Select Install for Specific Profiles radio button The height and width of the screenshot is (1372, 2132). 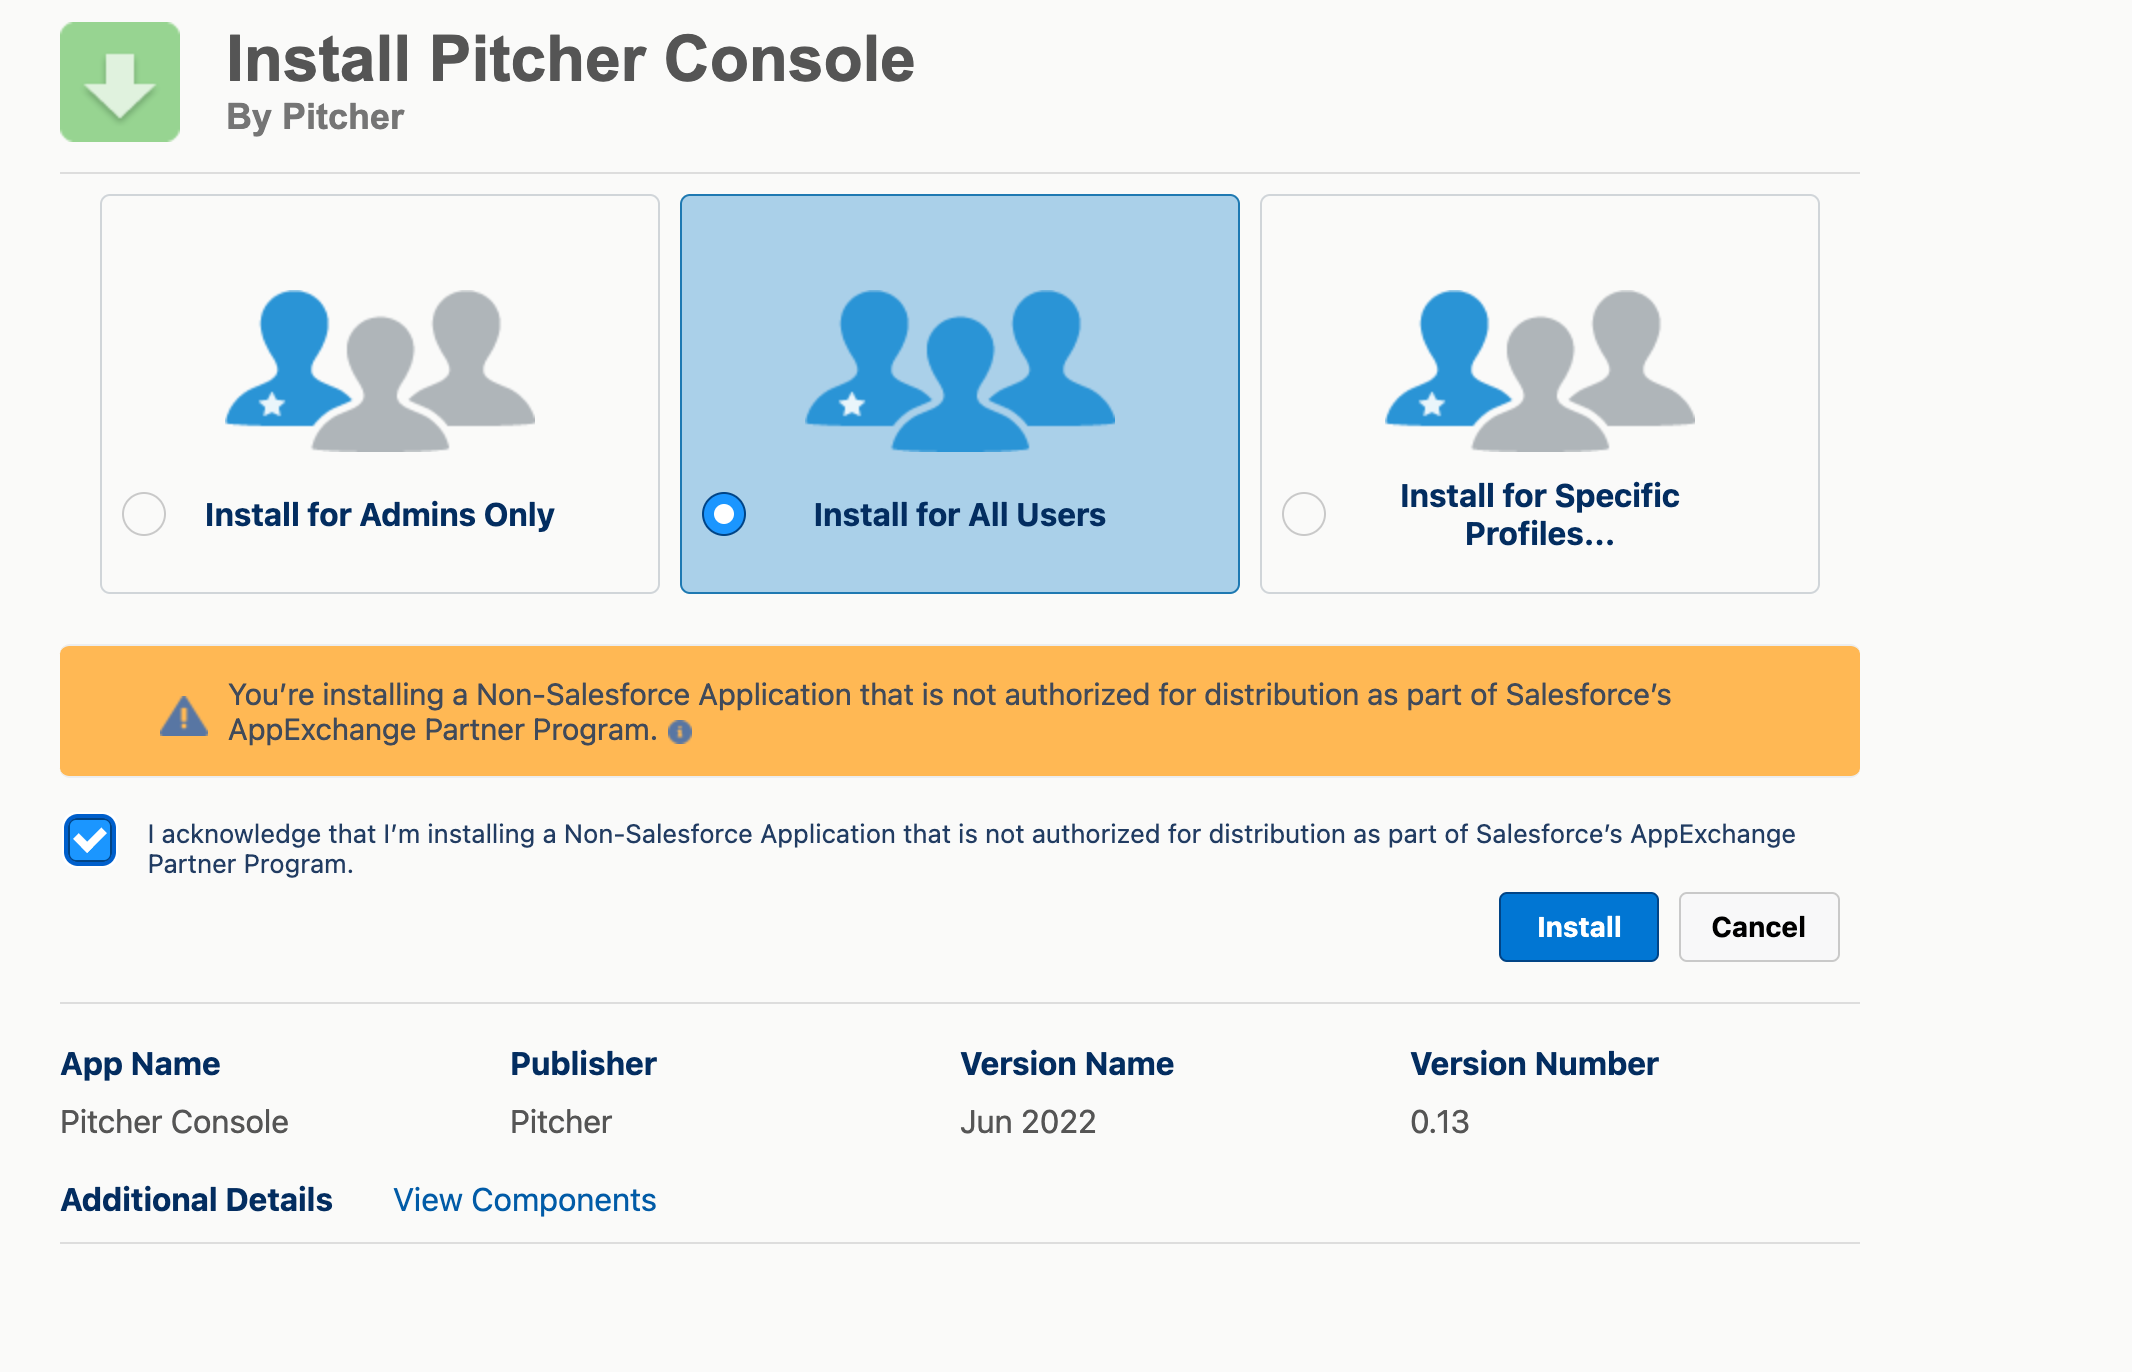click(1304, 514)
